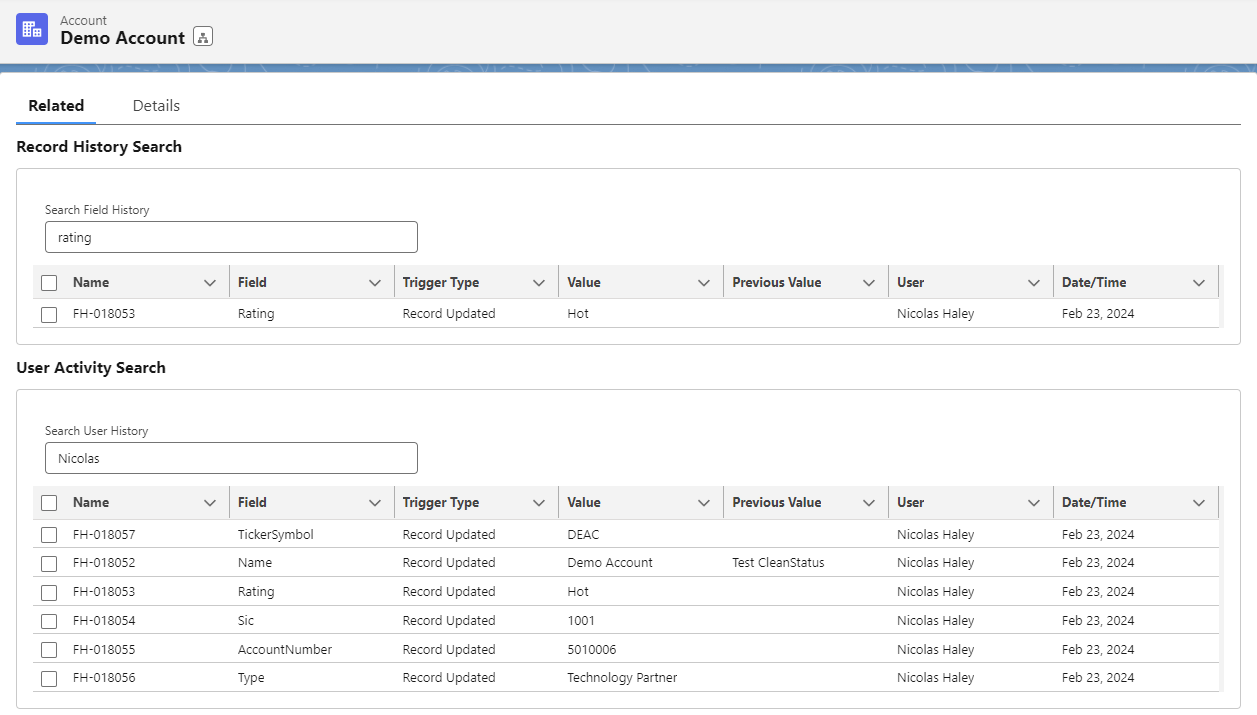This screenshot has height=715, width=1257.
Task: Click the User Activity Search heading
Action: 91,368
